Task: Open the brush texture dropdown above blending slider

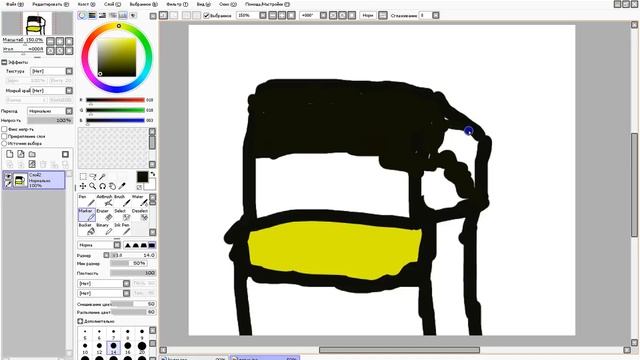Action: pyautogui.click(x=104, y=293)
